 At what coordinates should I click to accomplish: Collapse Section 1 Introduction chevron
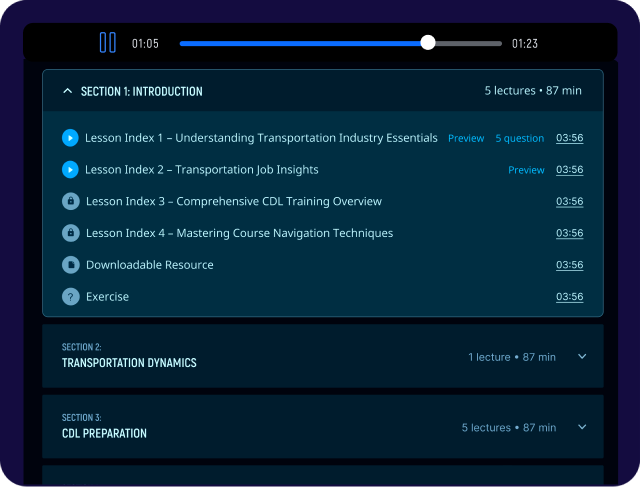pos(67,91)
